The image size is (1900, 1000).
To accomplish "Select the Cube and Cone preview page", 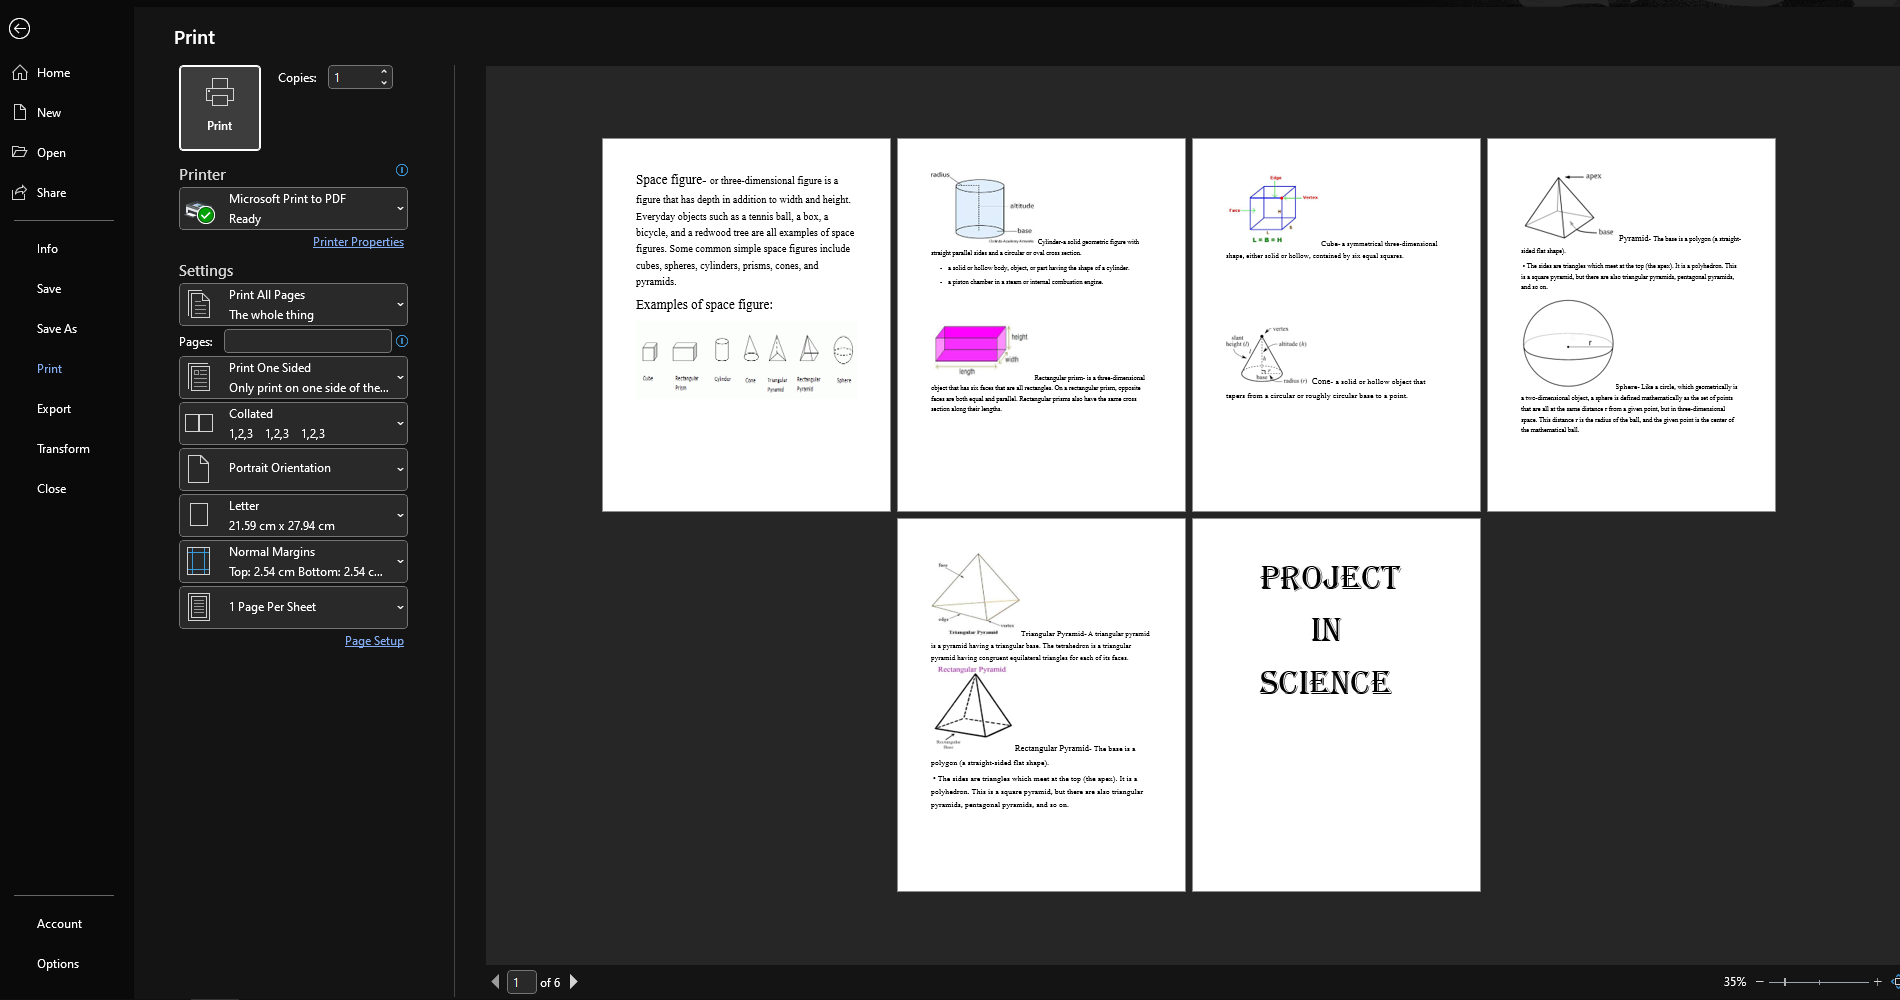I will (1336, 325).
